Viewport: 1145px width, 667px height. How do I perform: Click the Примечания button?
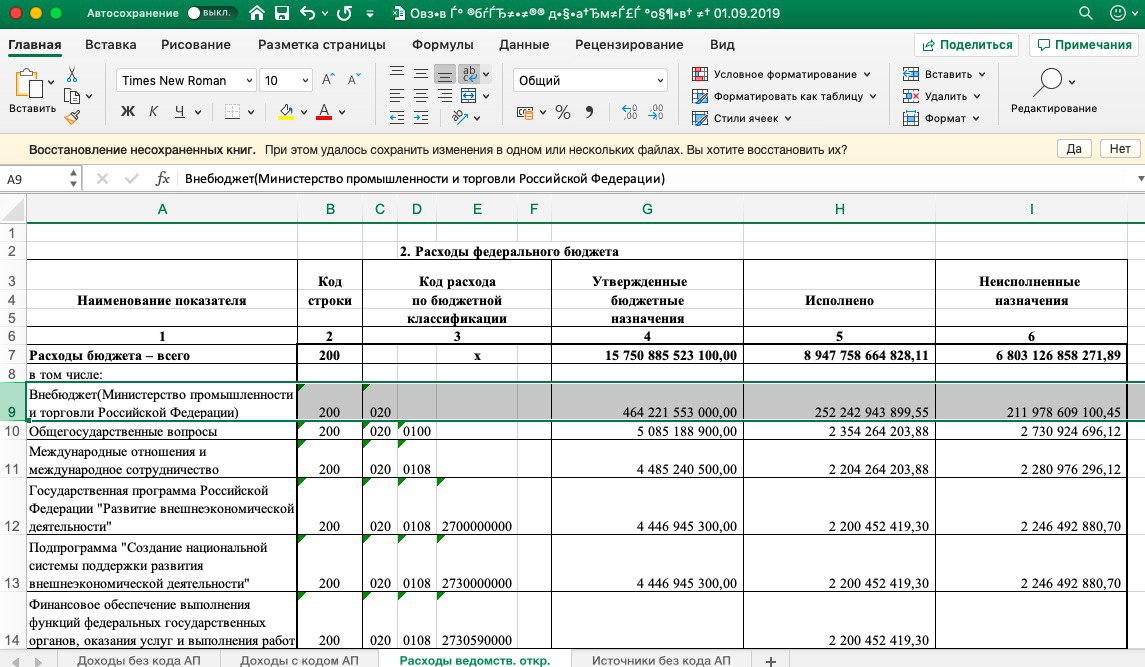click(1084, 45)
